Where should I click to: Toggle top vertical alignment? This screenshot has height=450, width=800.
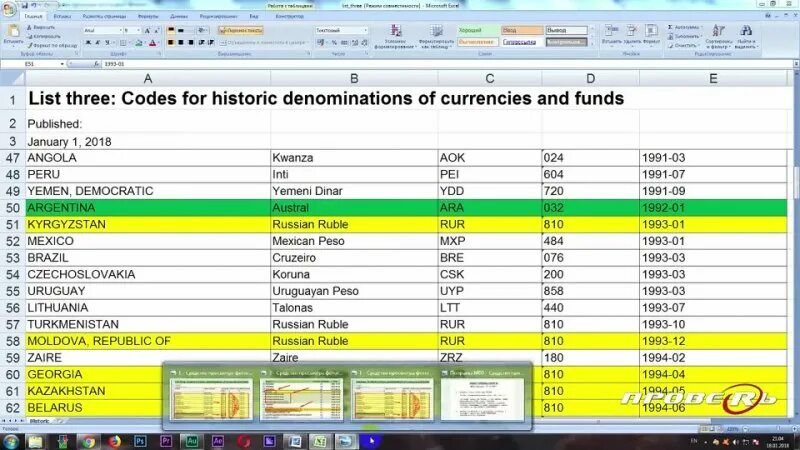[x=171, y=31]
